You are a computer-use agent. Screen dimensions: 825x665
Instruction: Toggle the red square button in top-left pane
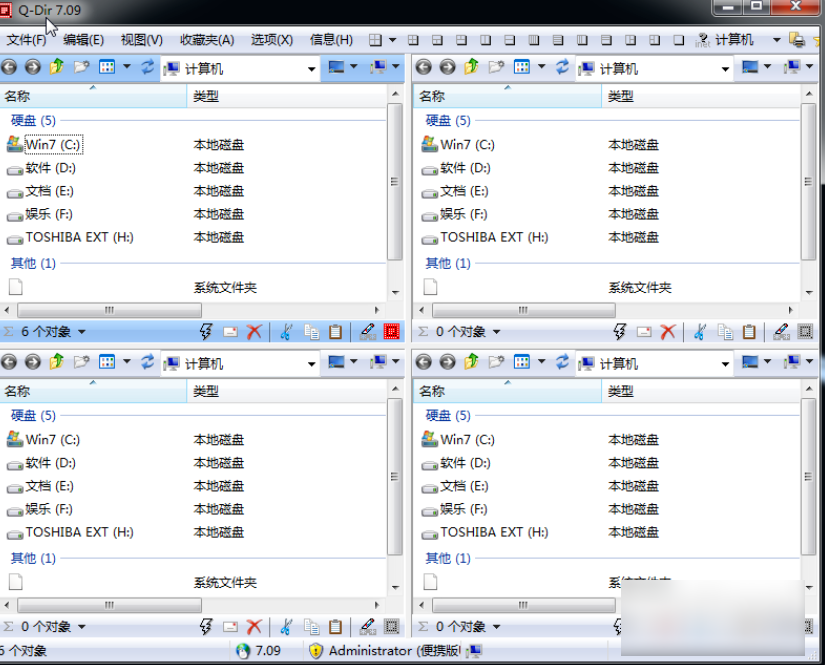392,332
